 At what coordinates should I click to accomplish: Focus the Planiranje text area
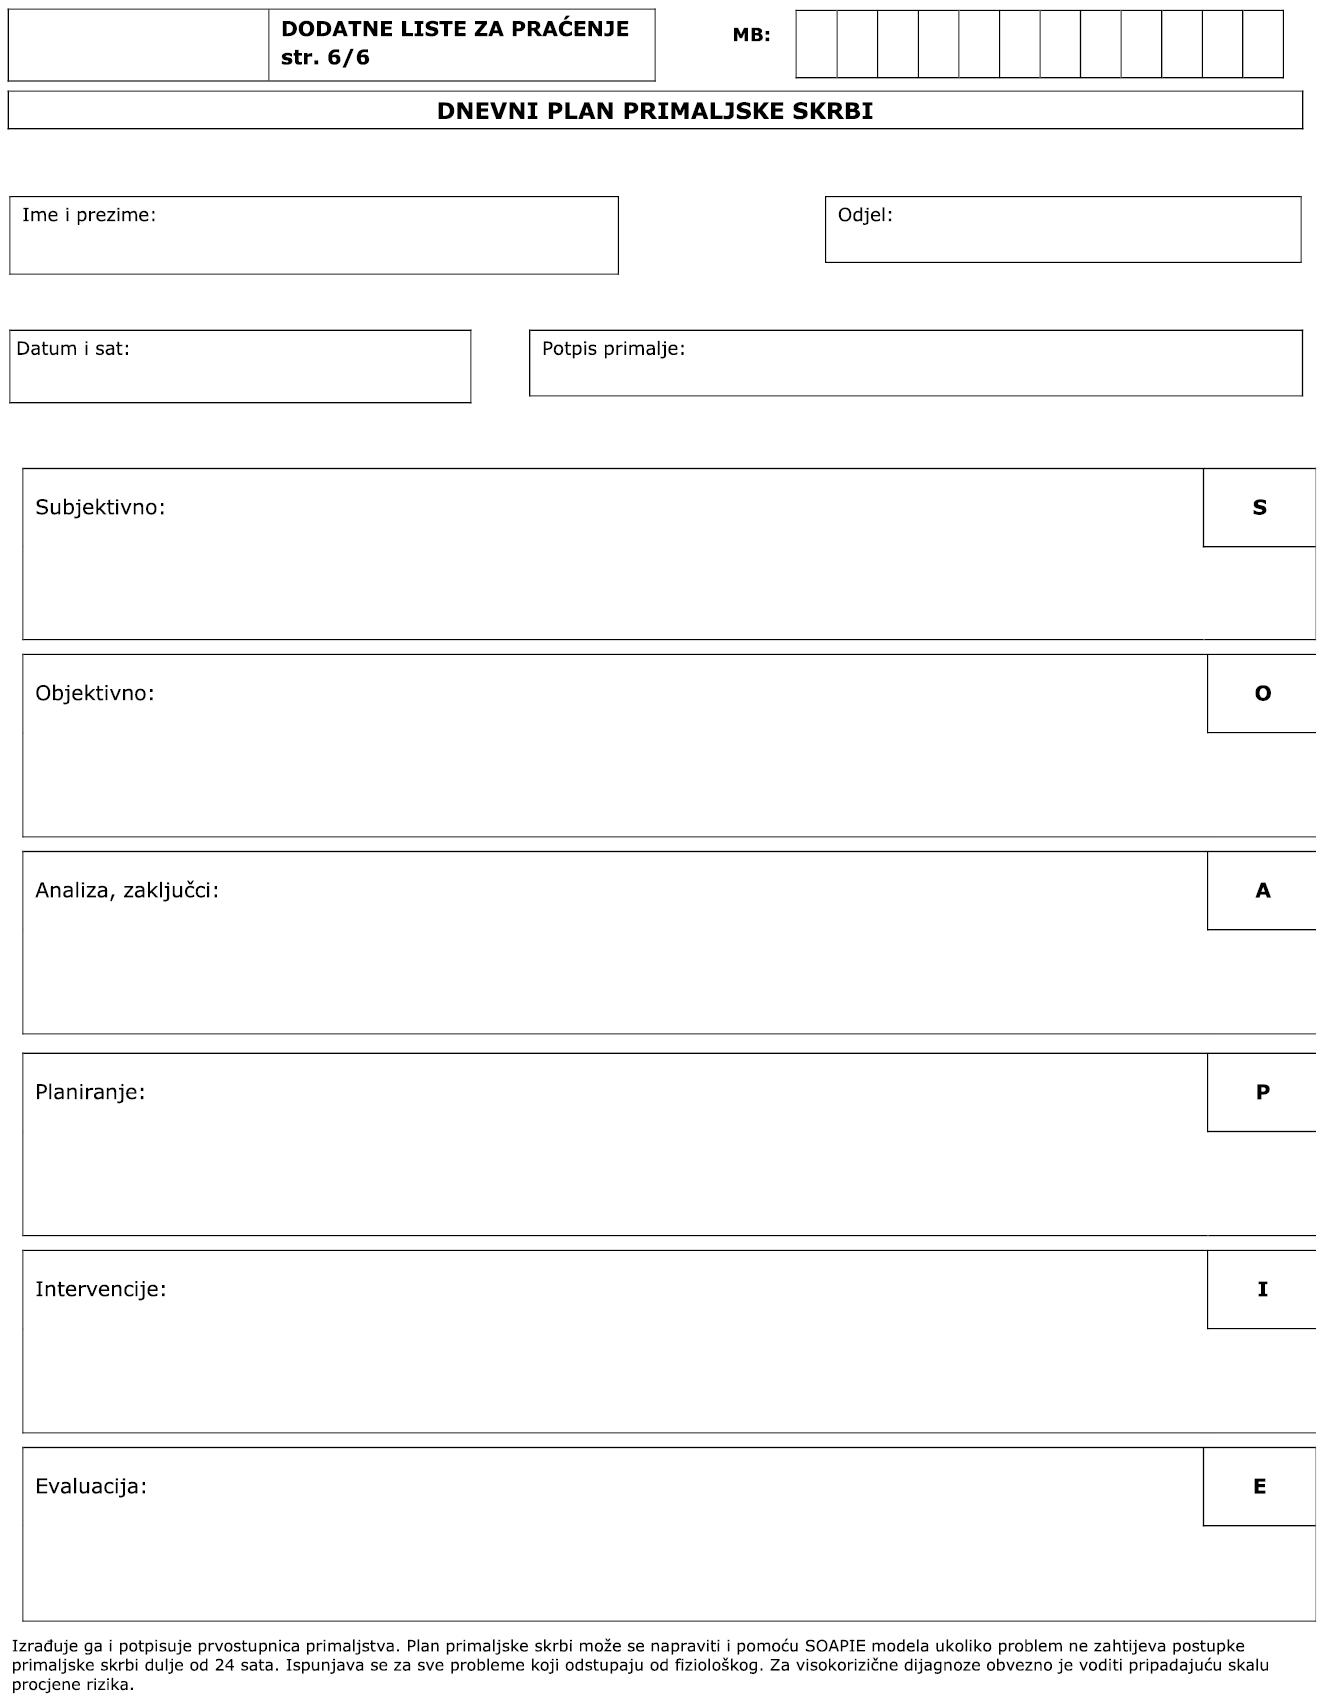[612, 1165]
